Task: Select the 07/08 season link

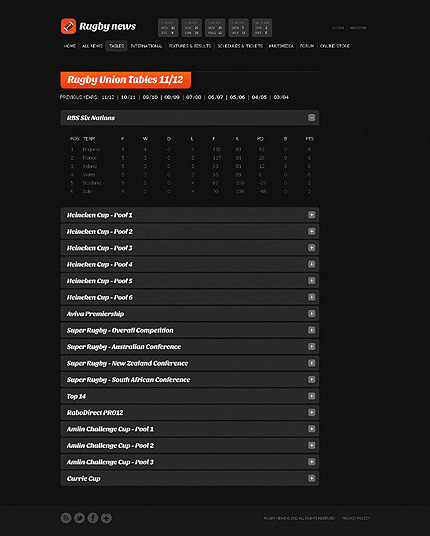Action: (x=194, y=97)
